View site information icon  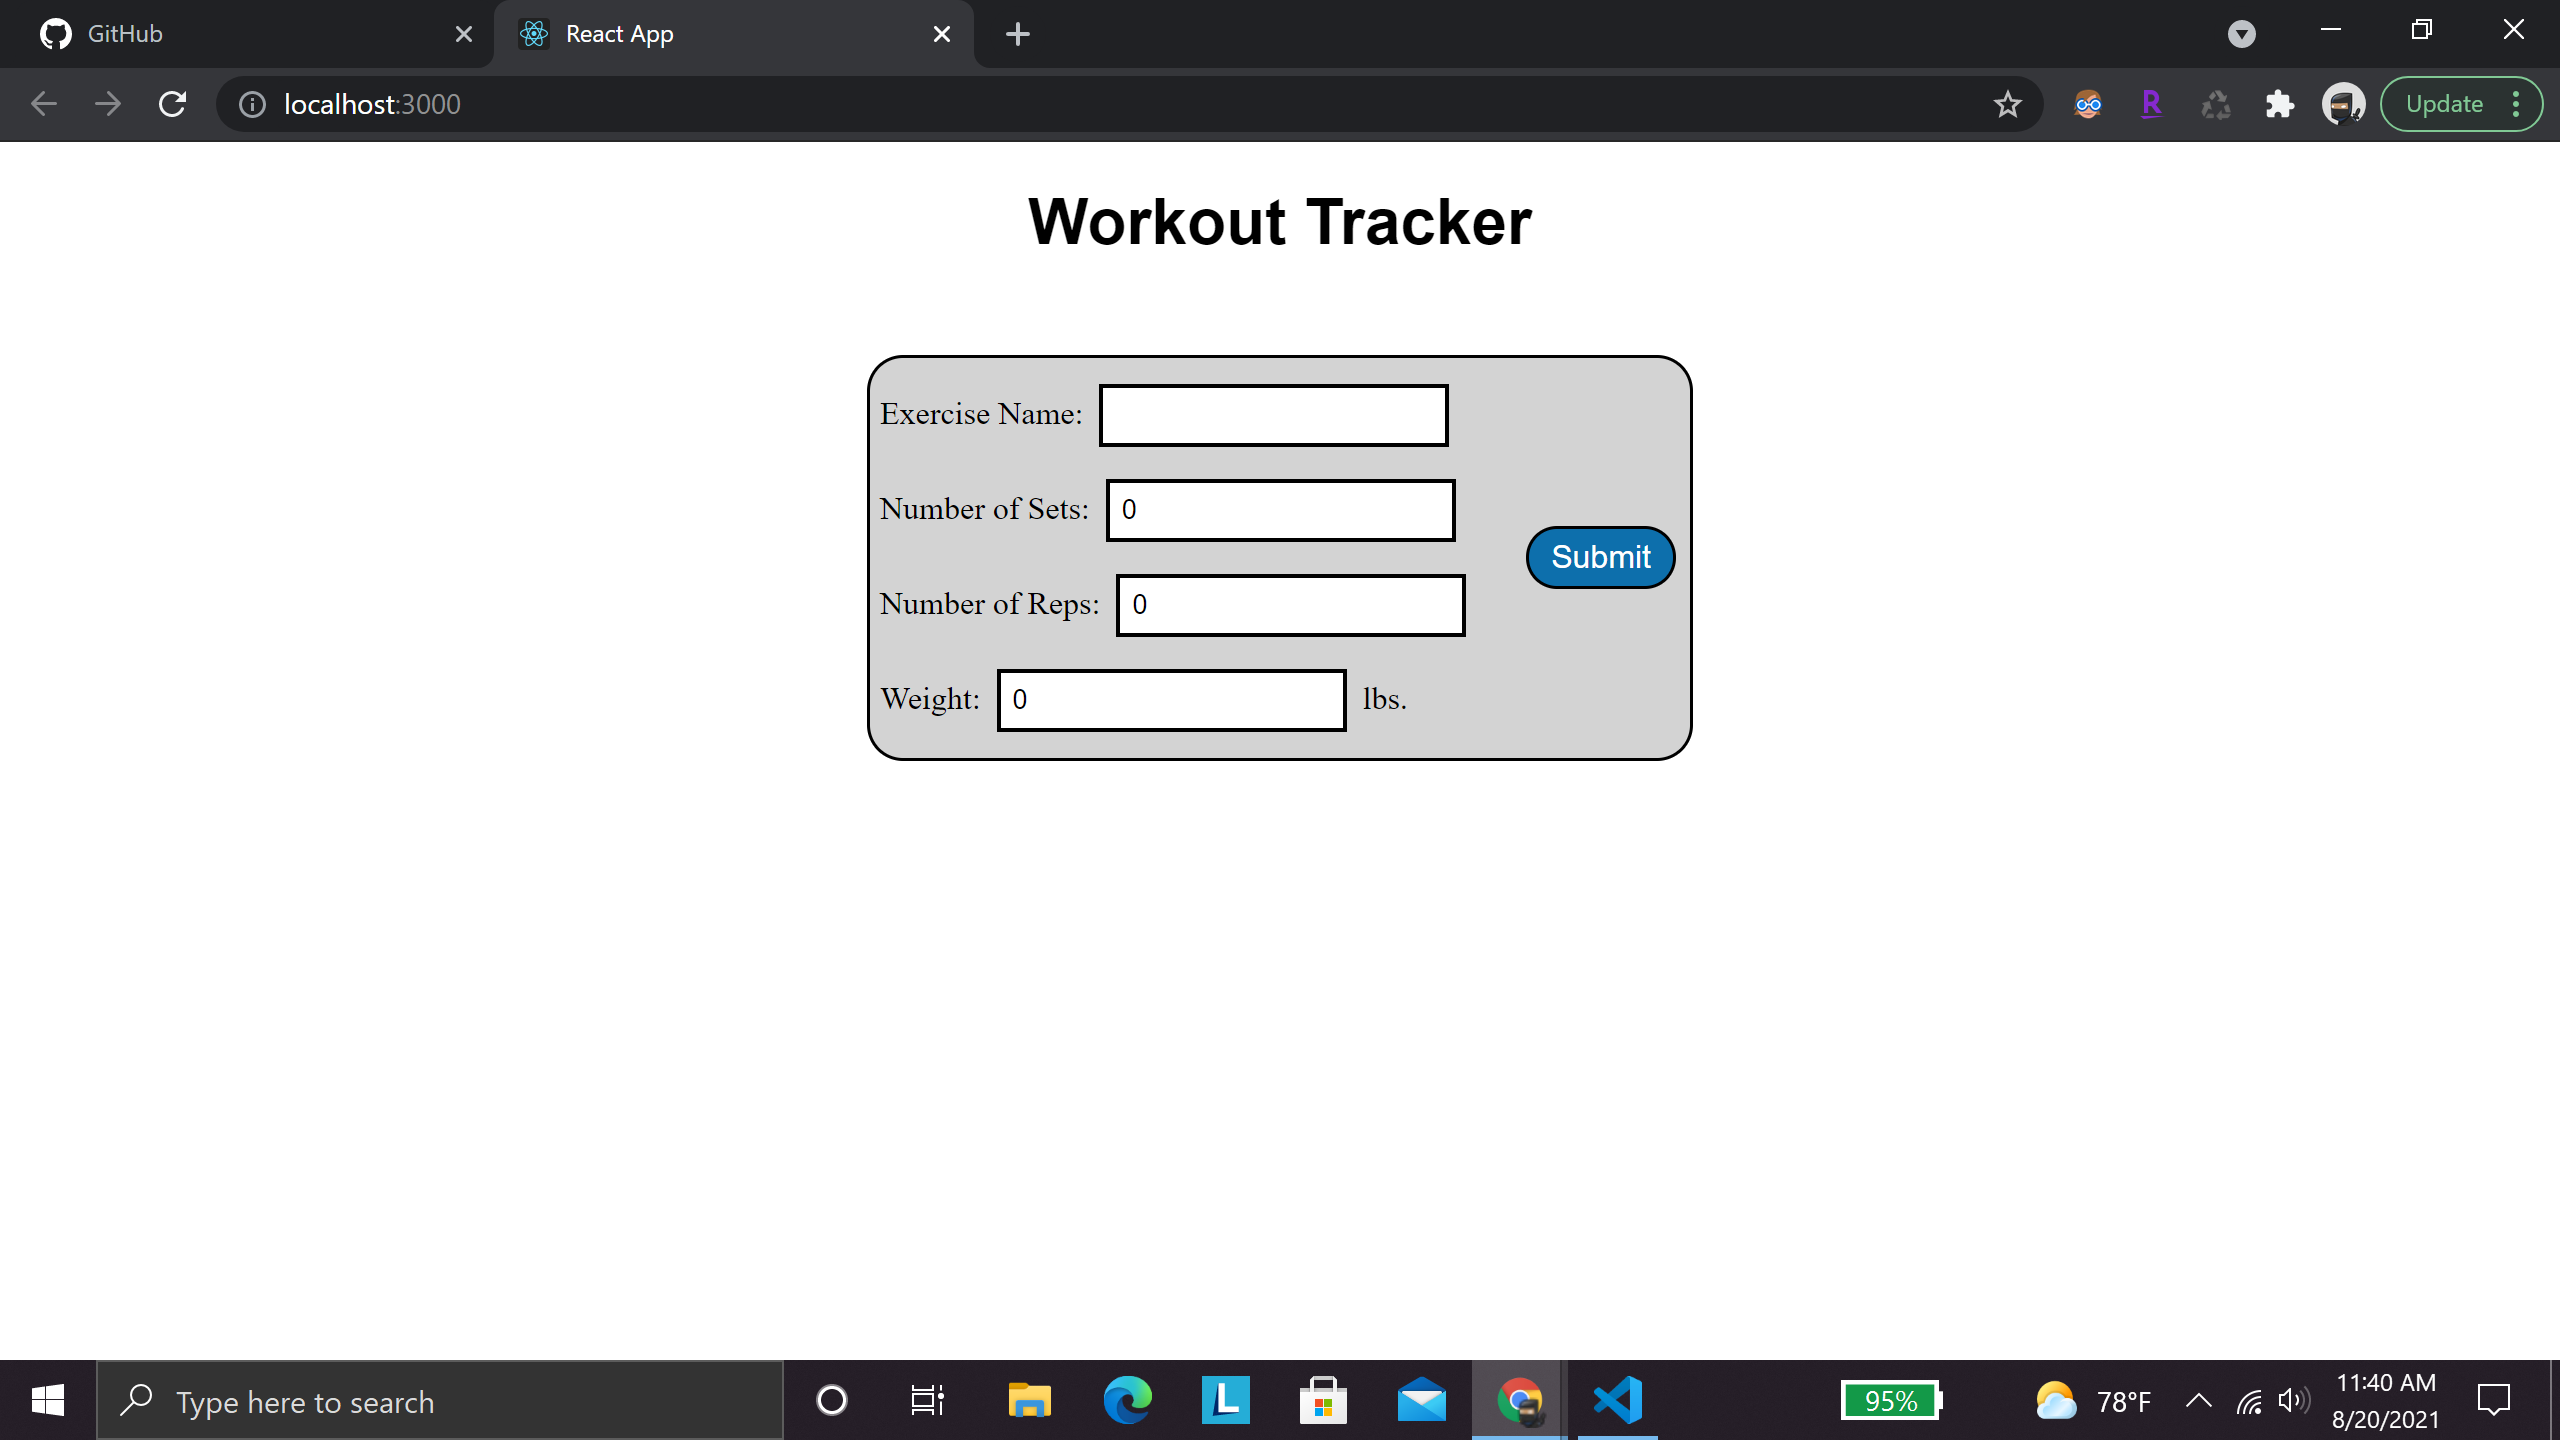coord(252,104)
